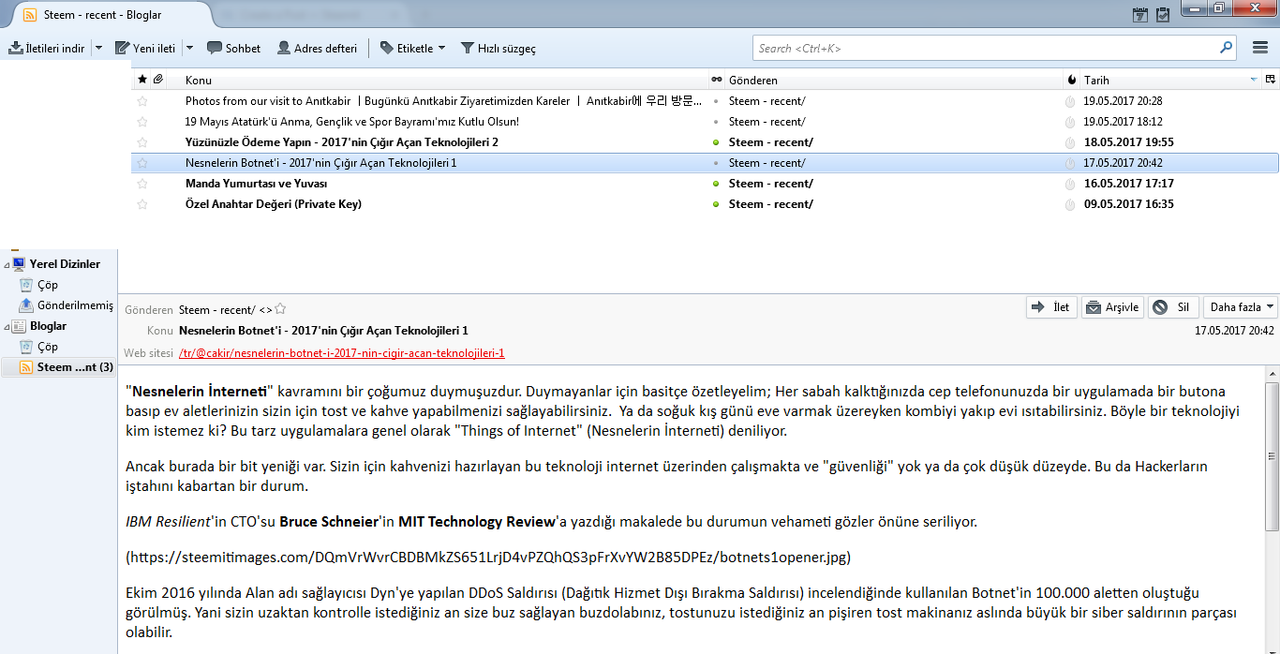Screen dimensions: 1280x654
Task: Download messages with İletileri indir
Action: 47,48
